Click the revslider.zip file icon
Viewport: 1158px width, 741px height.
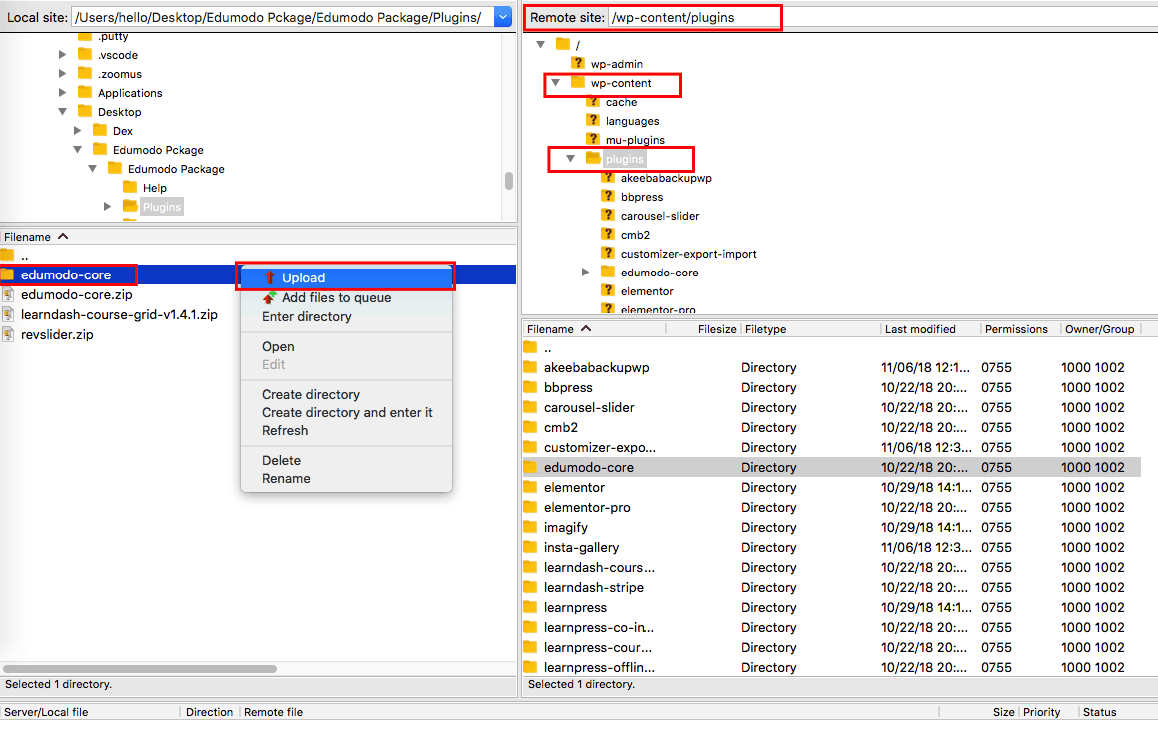click(x=8, y=335)
